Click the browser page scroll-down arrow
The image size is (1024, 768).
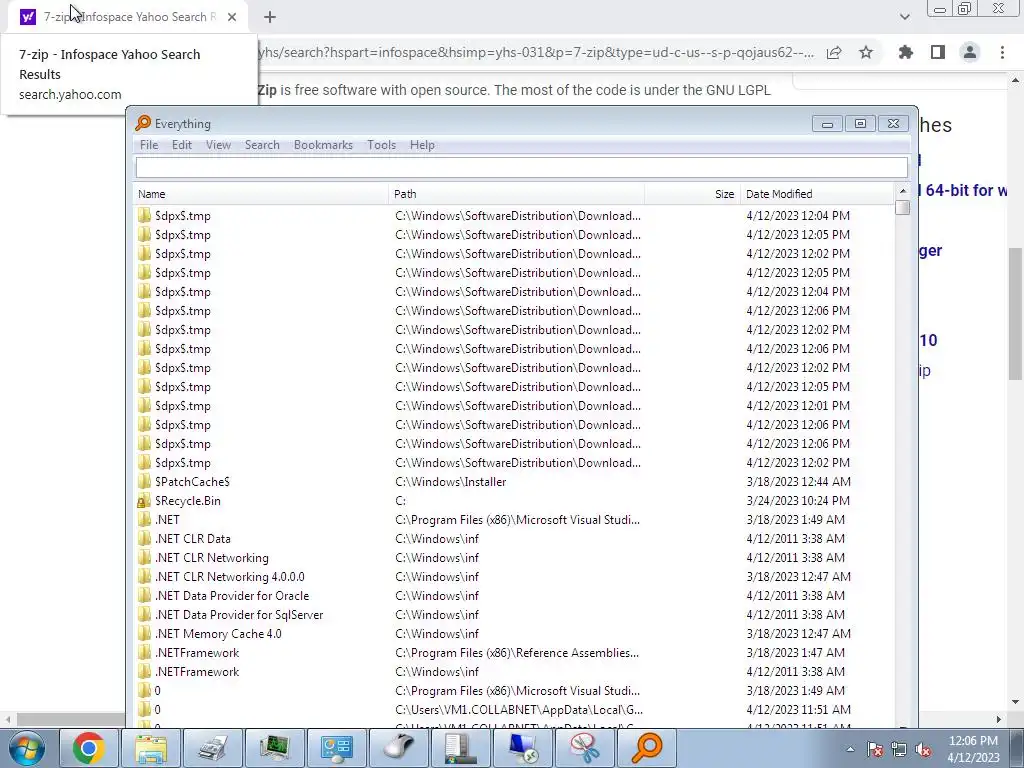coord(1015,702)
